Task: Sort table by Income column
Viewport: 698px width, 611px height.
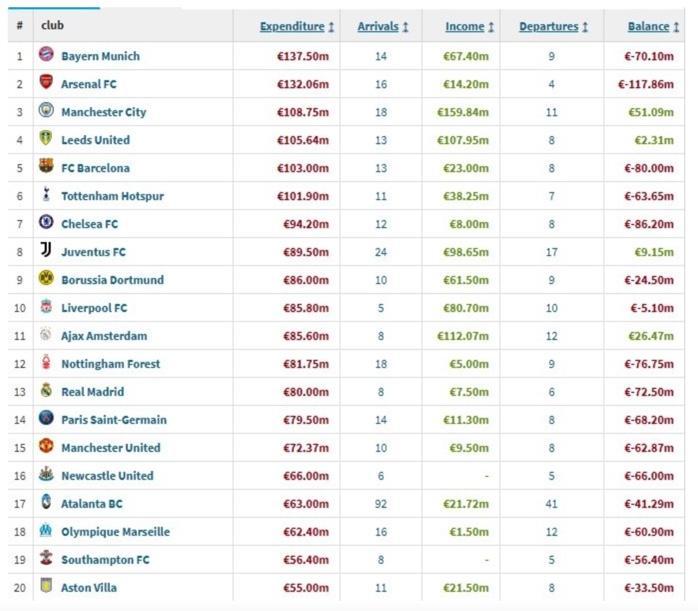Action: tap(470, 27)
